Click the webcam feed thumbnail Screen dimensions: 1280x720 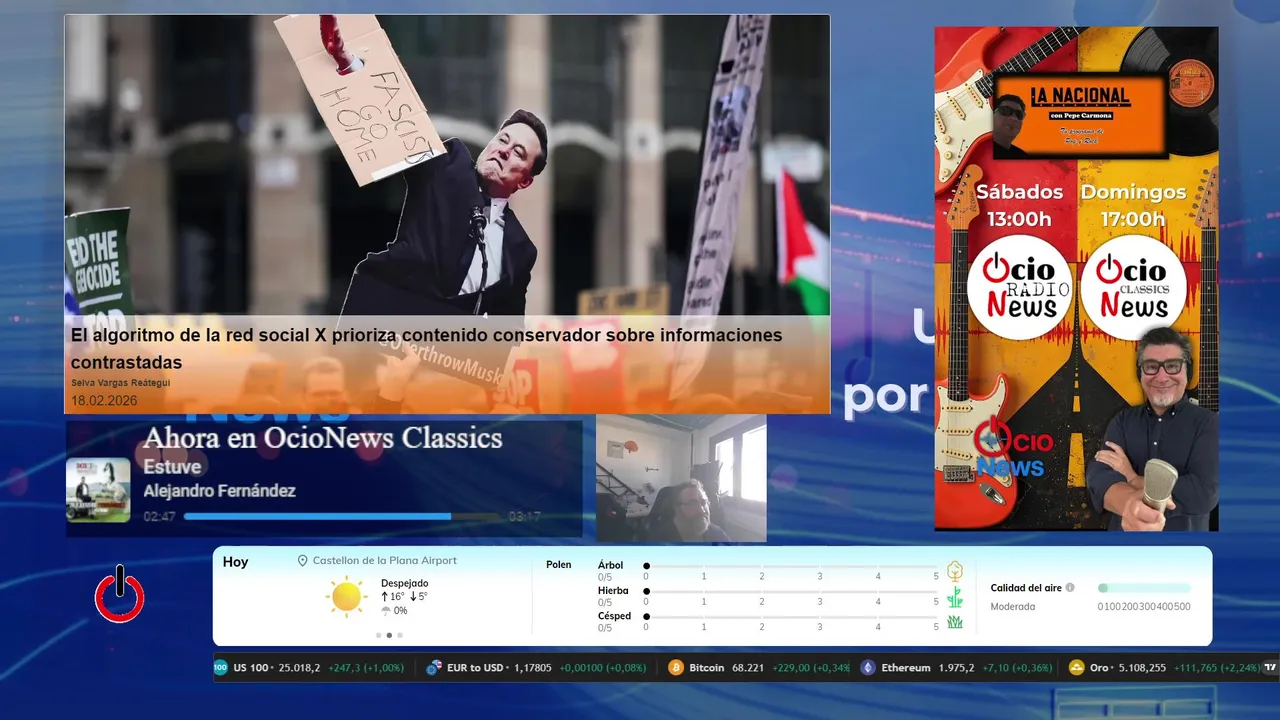click(x=681, y=478)
